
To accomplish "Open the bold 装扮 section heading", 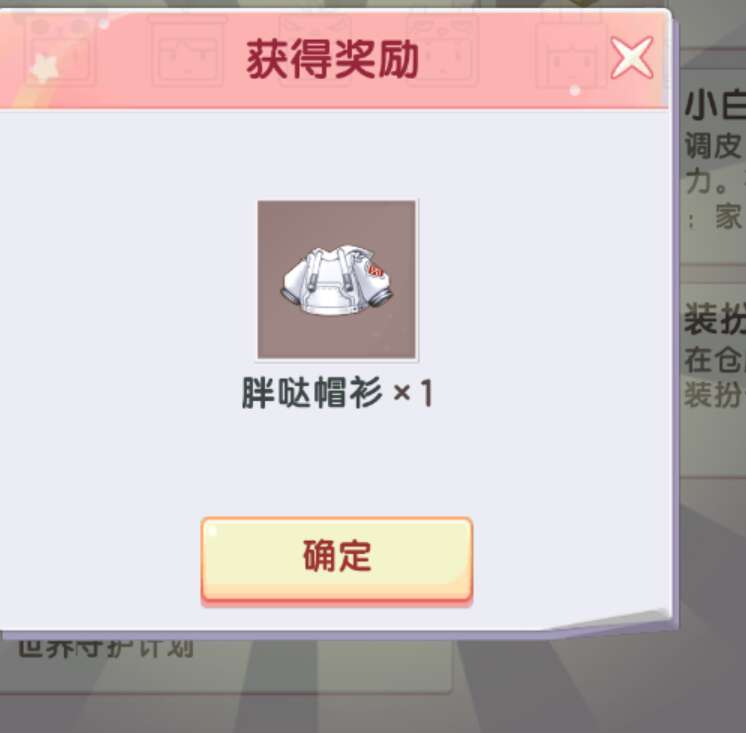I will [715, 320].
